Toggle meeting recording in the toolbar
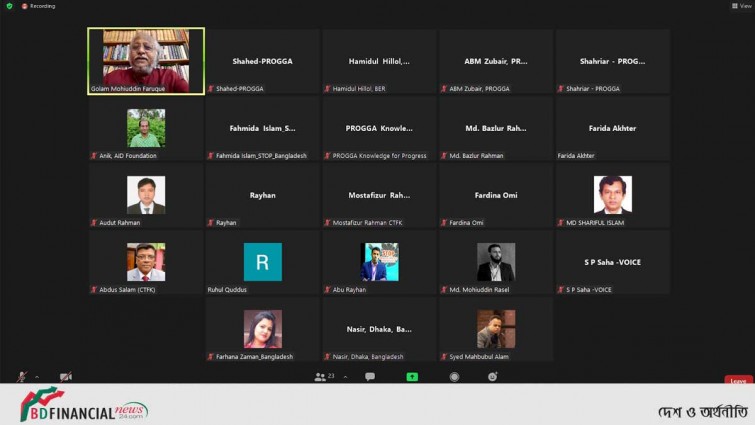 click(x=454, y=377)
